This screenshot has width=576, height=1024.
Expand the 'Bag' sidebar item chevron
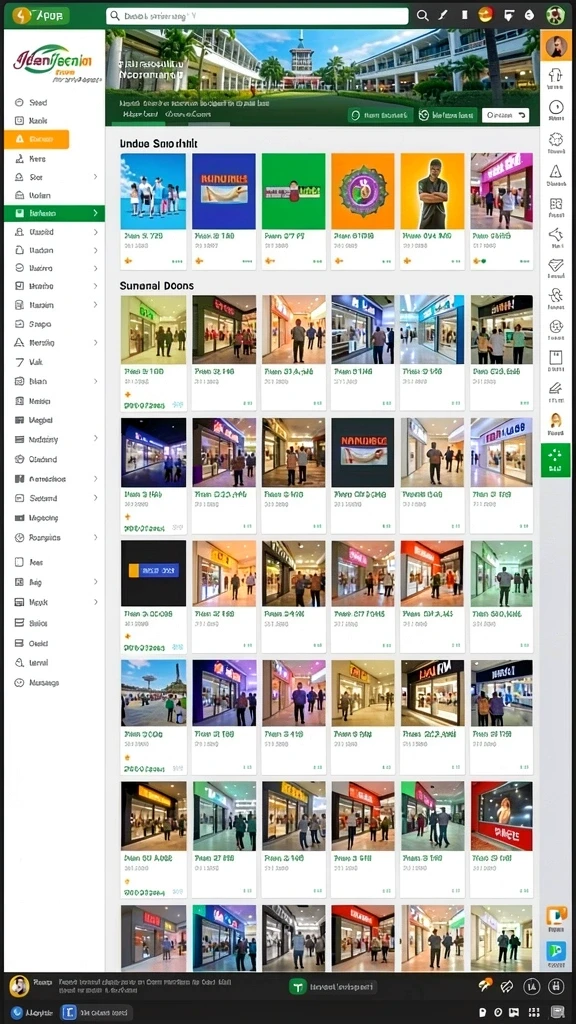(x=95, y=582)
